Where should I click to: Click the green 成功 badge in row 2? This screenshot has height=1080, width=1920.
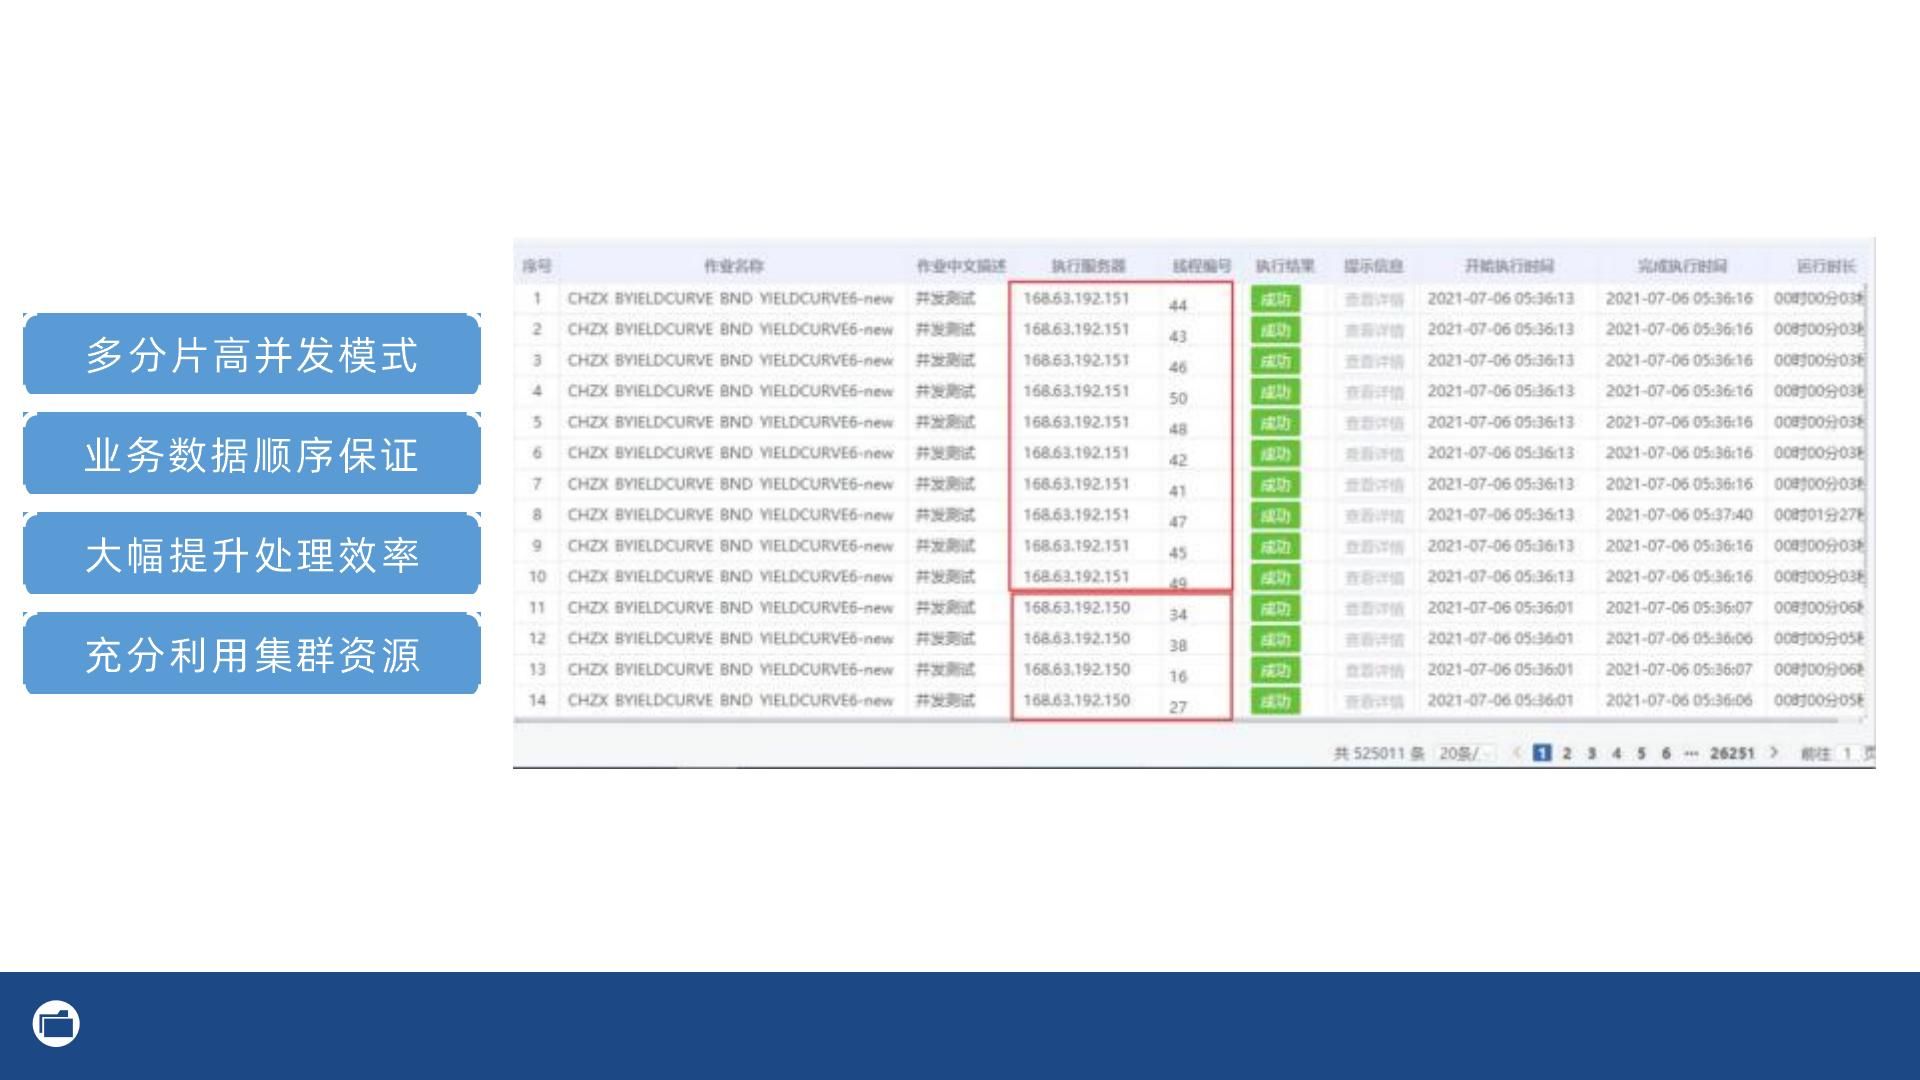[x=1275, y=330]
